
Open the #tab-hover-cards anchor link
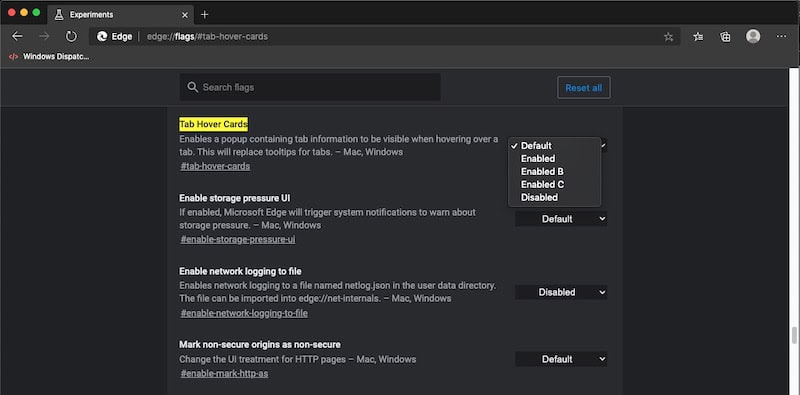(215, 166)
